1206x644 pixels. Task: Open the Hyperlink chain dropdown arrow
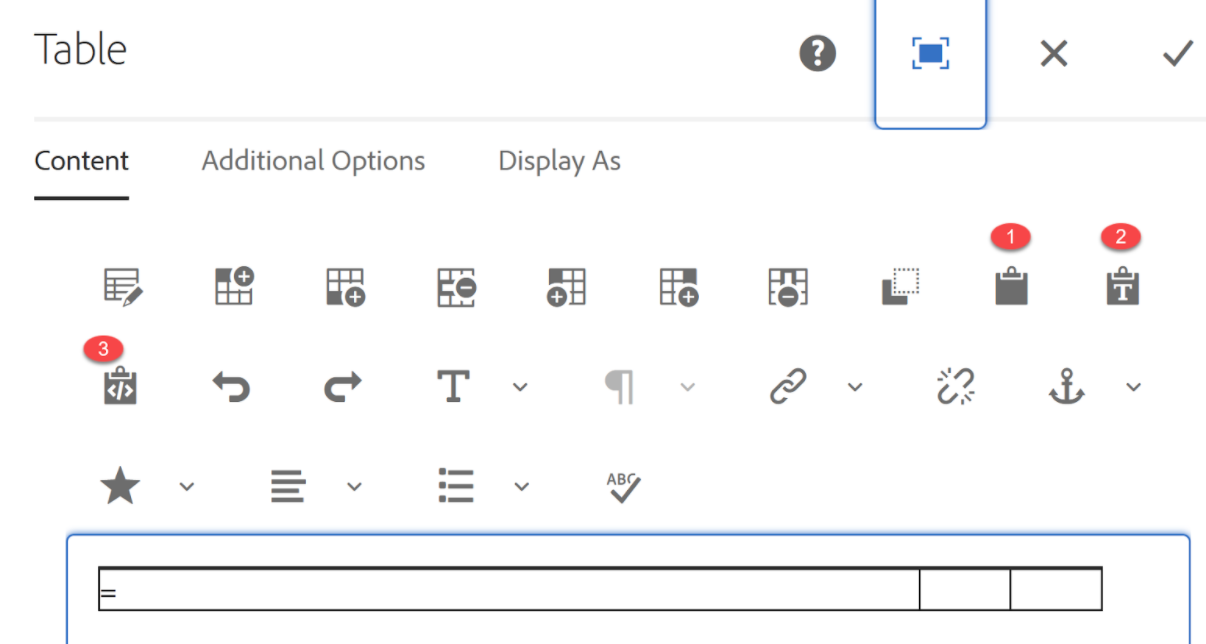[855, 387]
